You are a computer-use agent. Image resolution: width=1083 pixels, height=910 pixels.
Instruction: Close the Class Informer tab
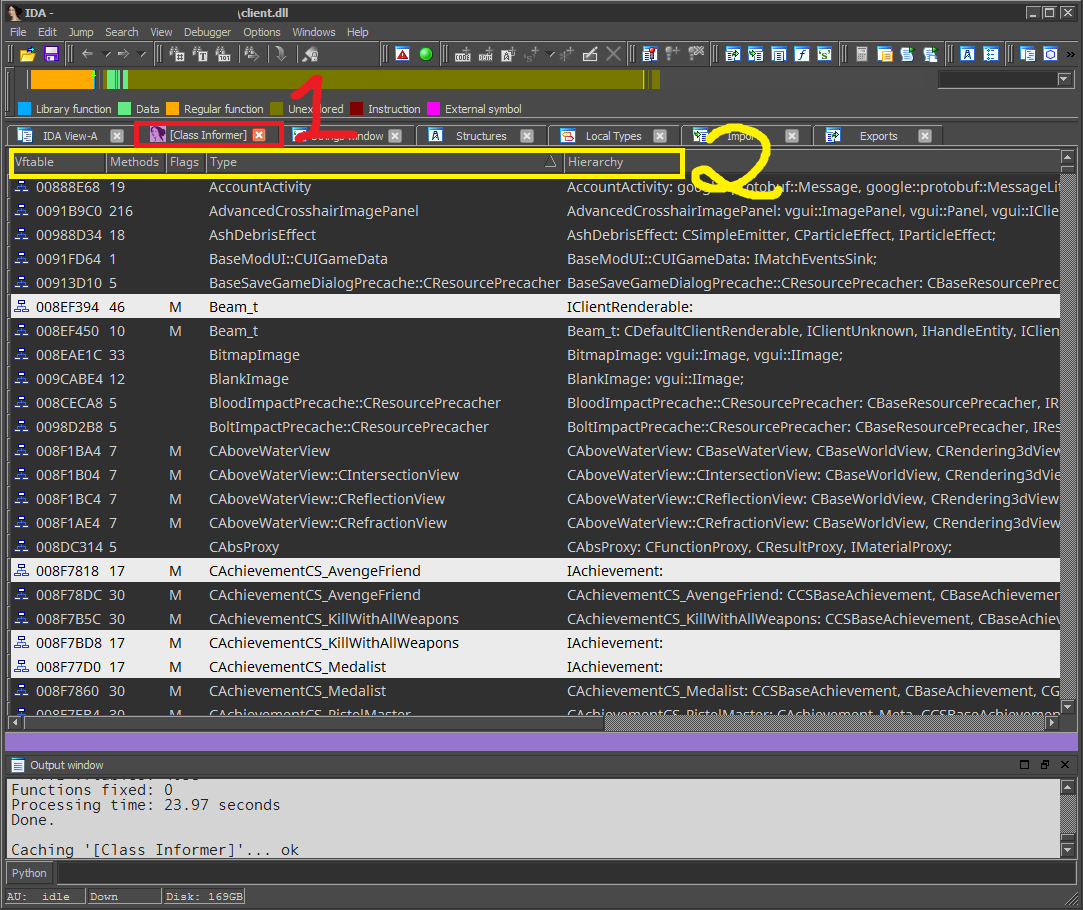pos(259,135)
